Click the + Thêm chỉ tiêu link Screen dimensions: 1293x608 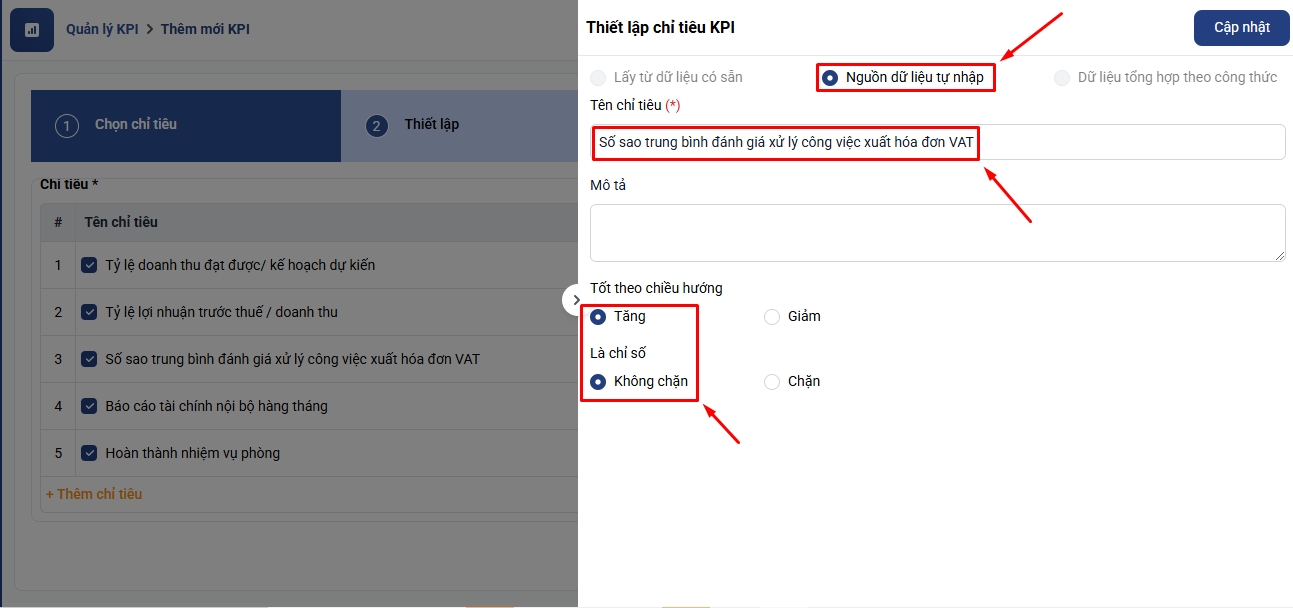pyautogui.click(x=94, y=494)
